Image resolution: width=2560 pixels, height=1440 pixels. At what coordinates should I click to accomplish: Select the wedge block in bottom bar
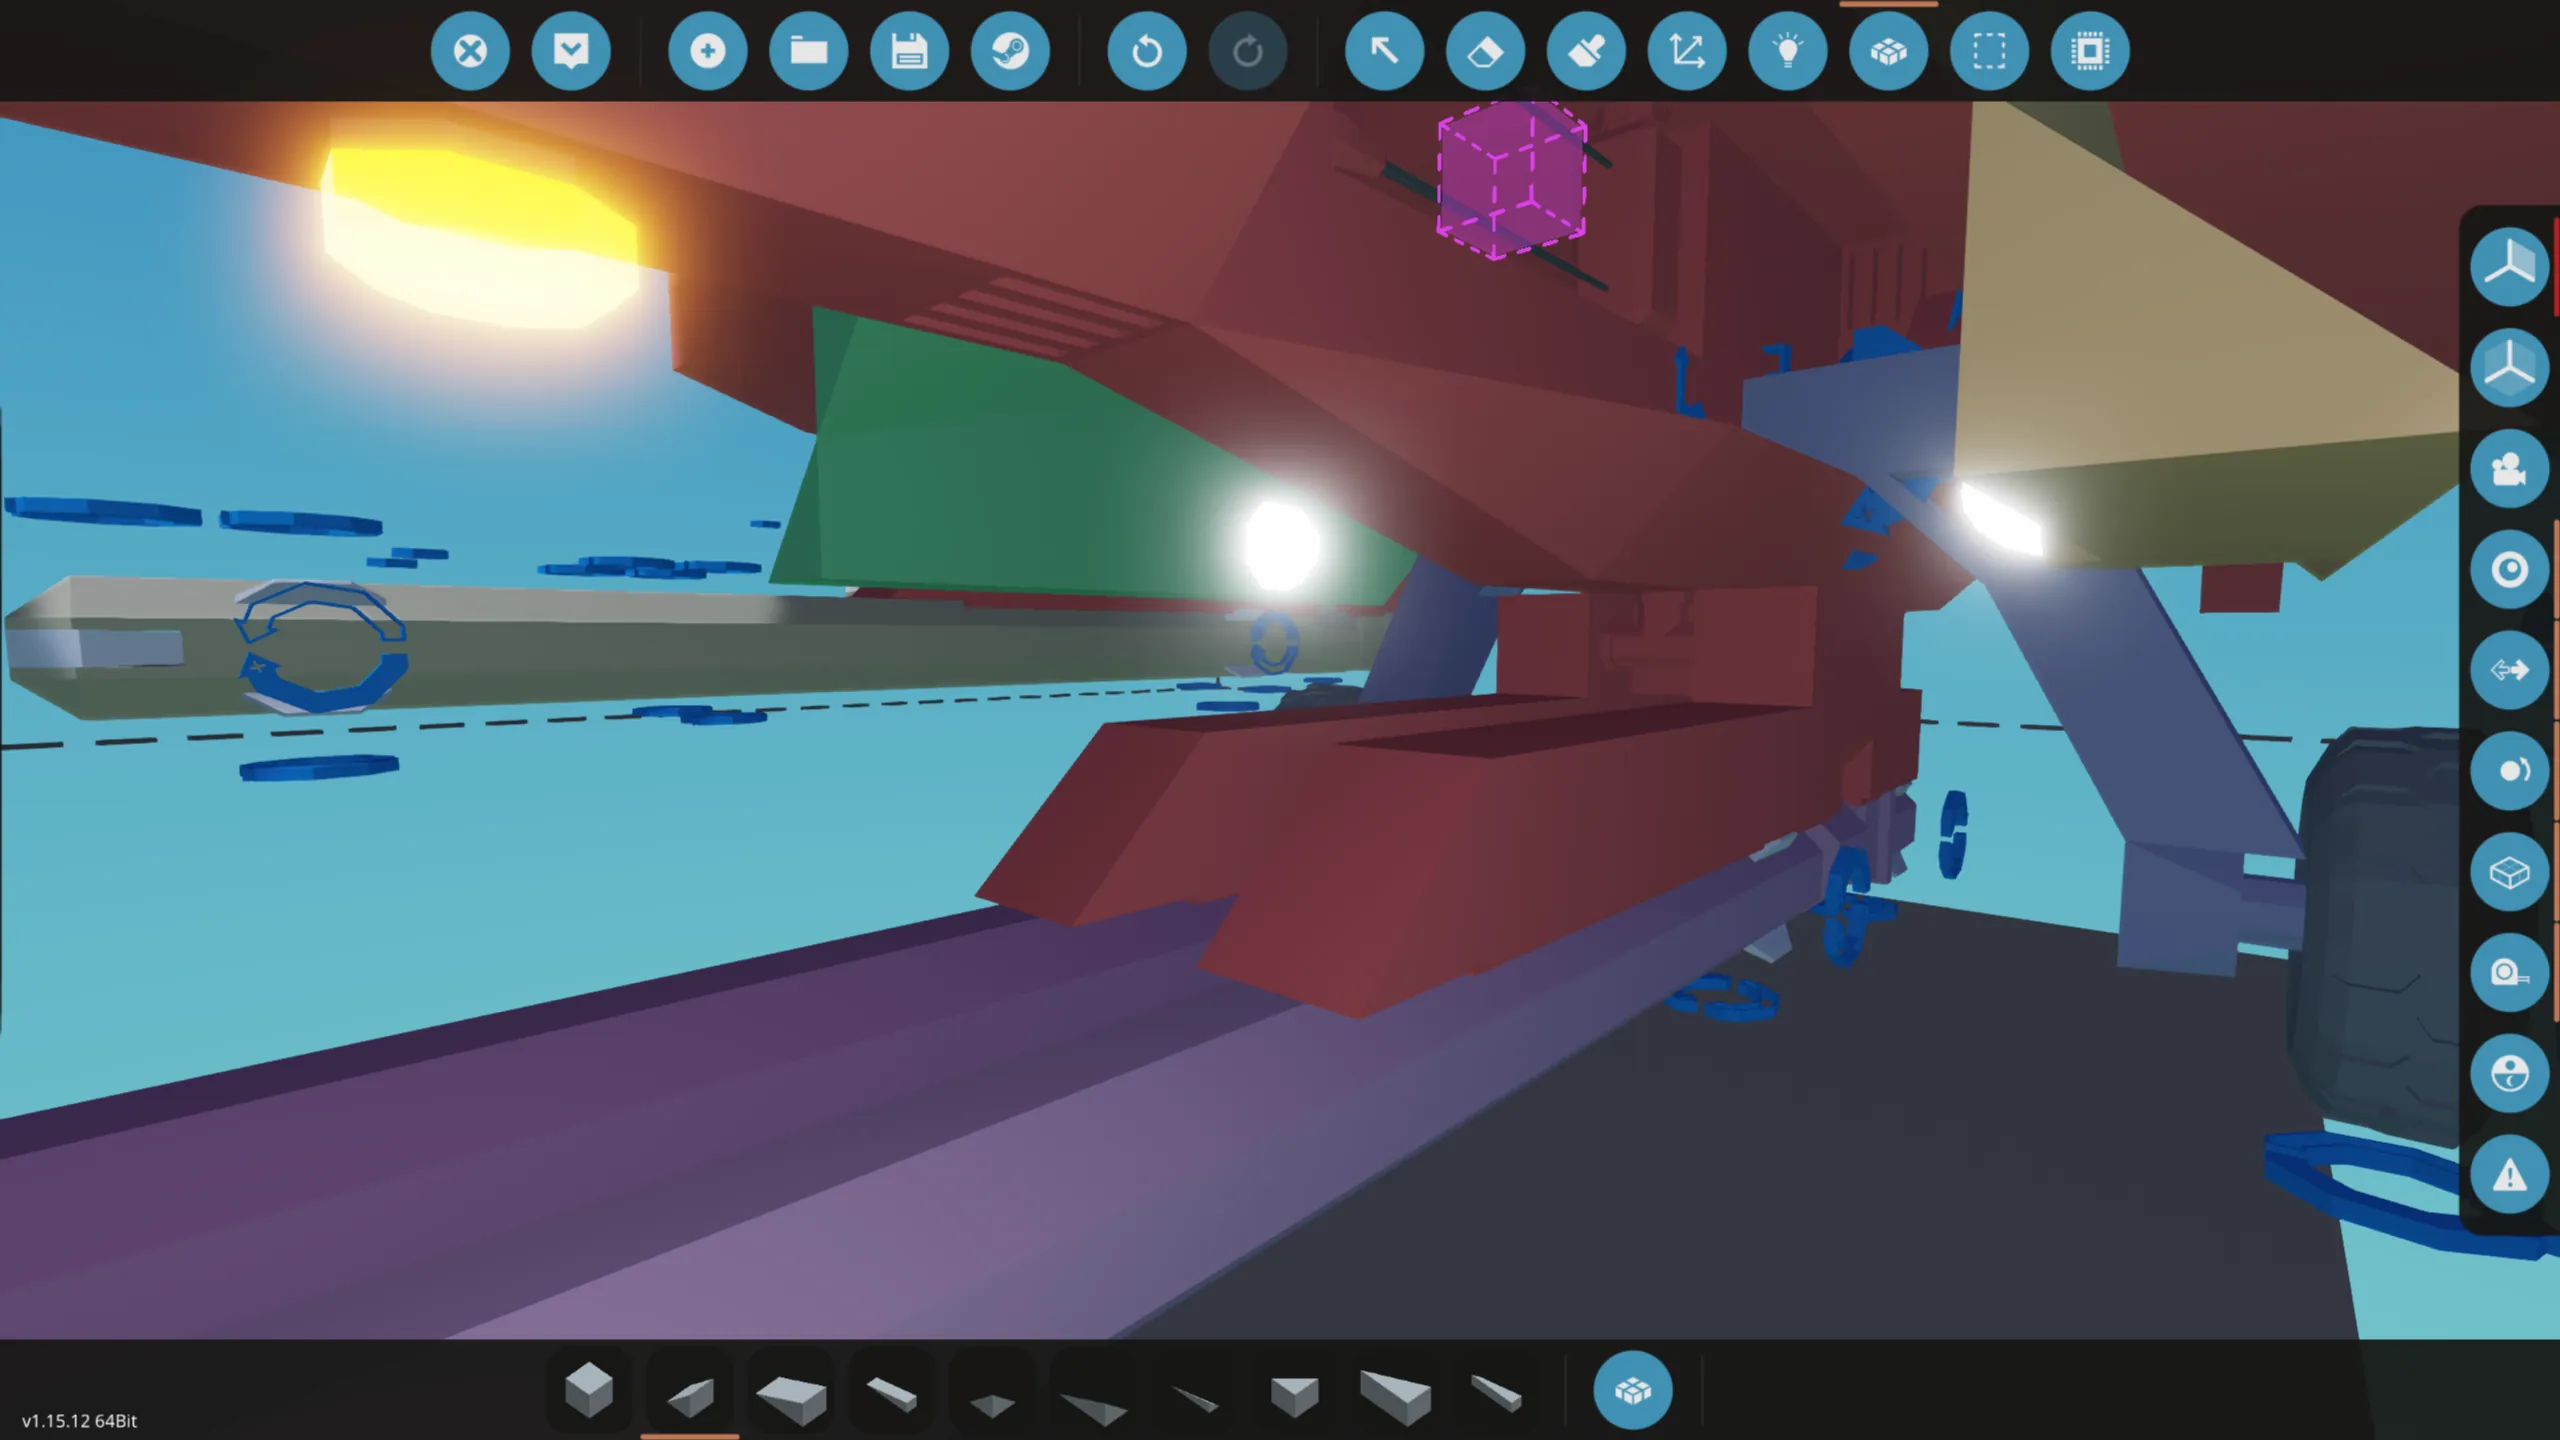click(690, 1394)
